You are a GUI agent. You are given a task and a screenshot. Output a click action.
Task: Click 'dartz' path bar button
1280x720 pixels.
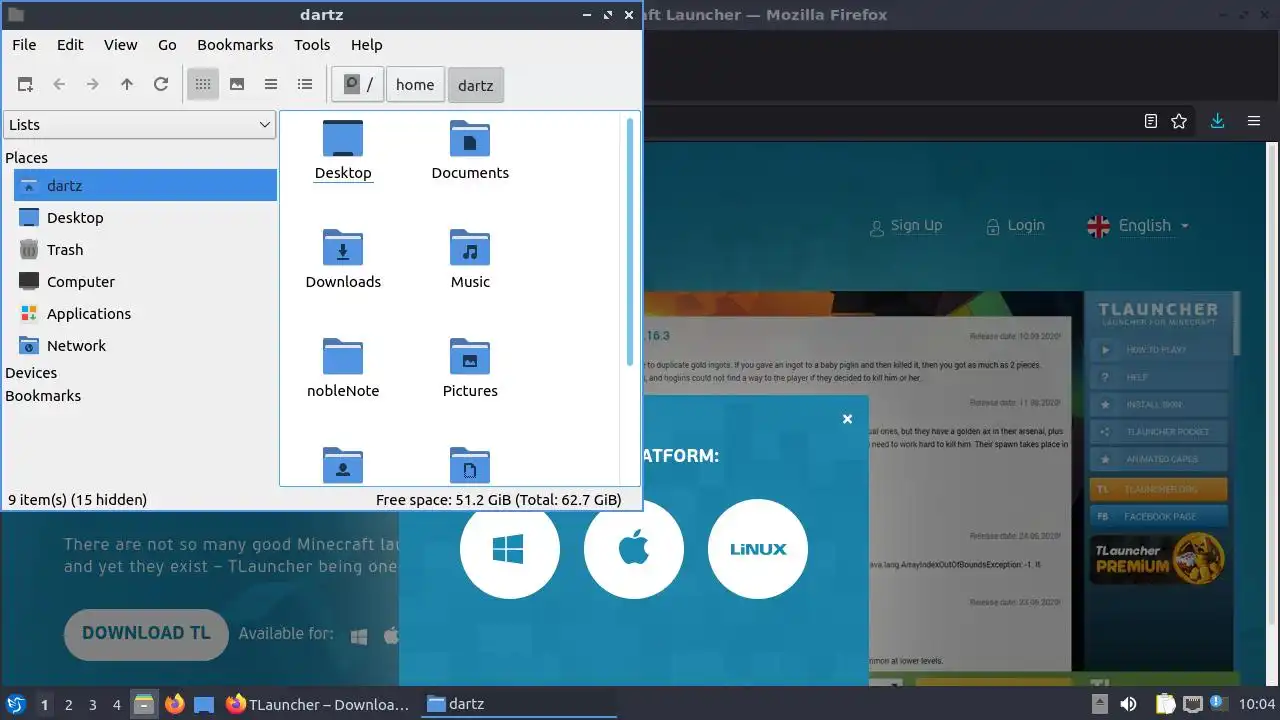pyautogui.click(x=476, y=85)
